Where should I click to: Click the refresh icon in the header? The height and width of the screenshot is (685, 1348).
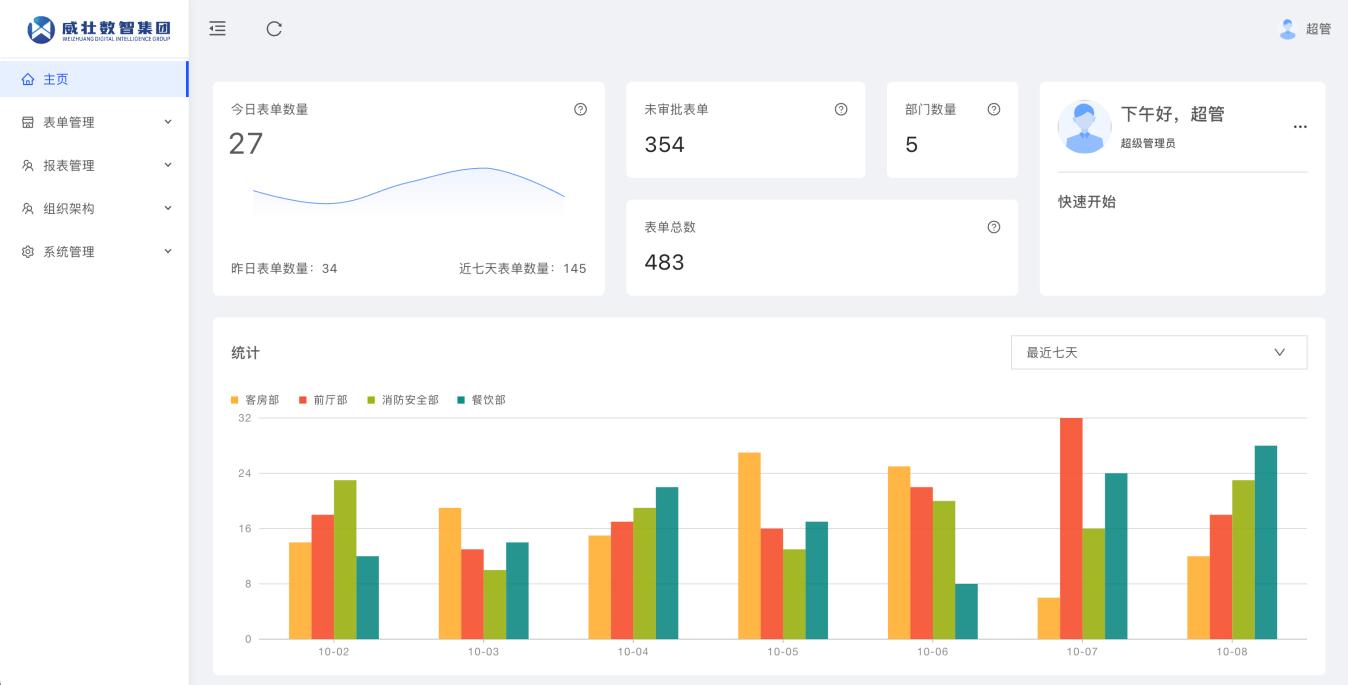click(x=274, y=29)
